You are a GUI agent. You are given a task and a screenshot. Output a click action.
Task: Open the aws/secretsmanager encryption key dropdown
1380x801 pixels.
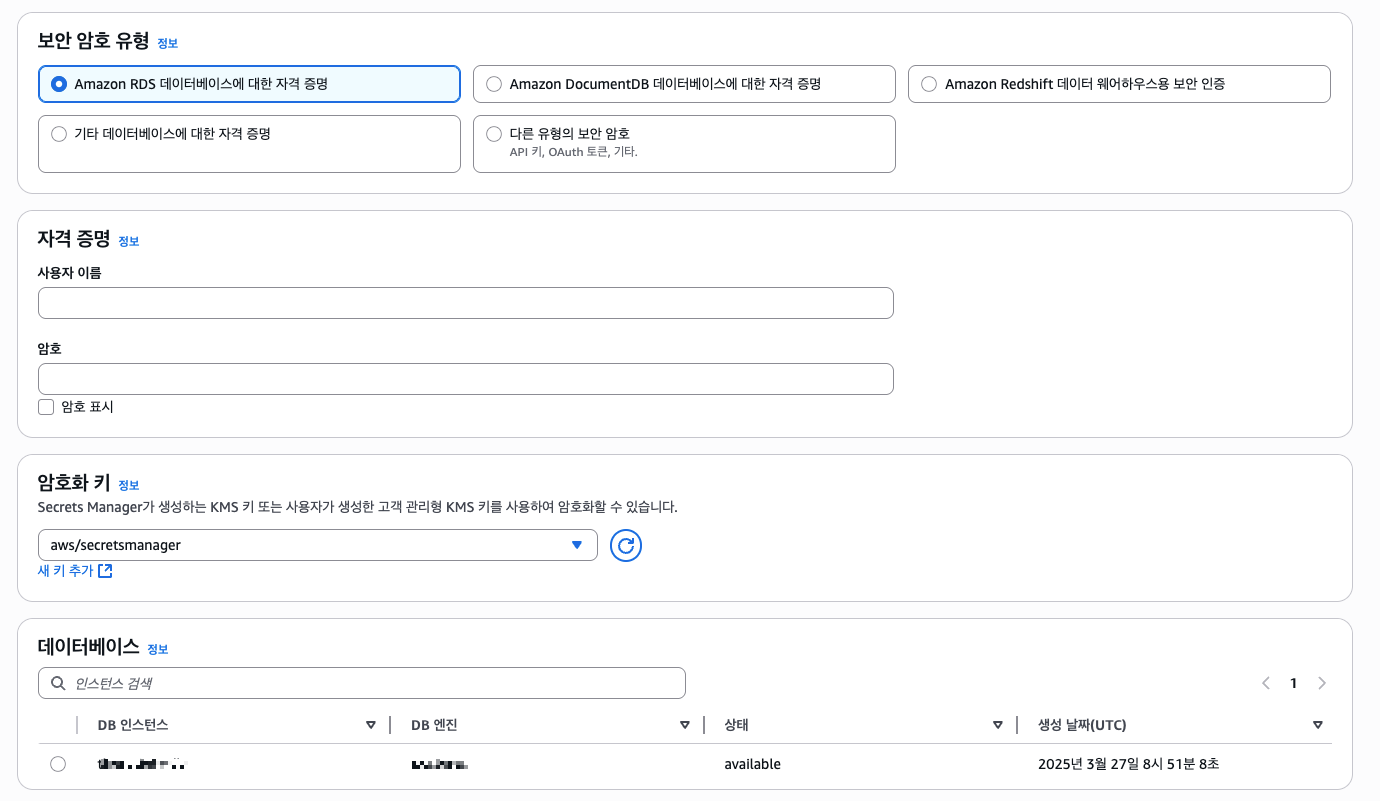(317, 545)
